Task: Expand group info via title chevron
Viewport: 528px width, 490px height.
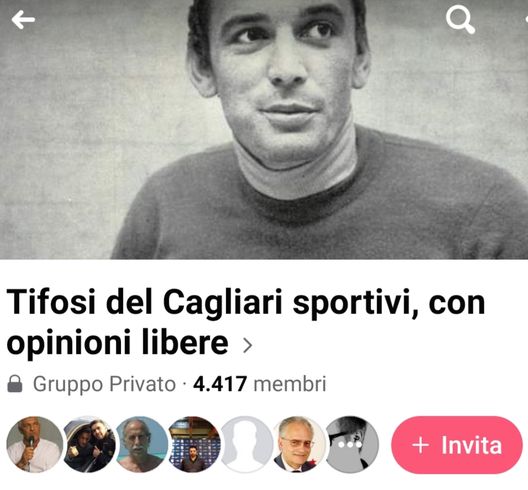Action: (248, 345)
